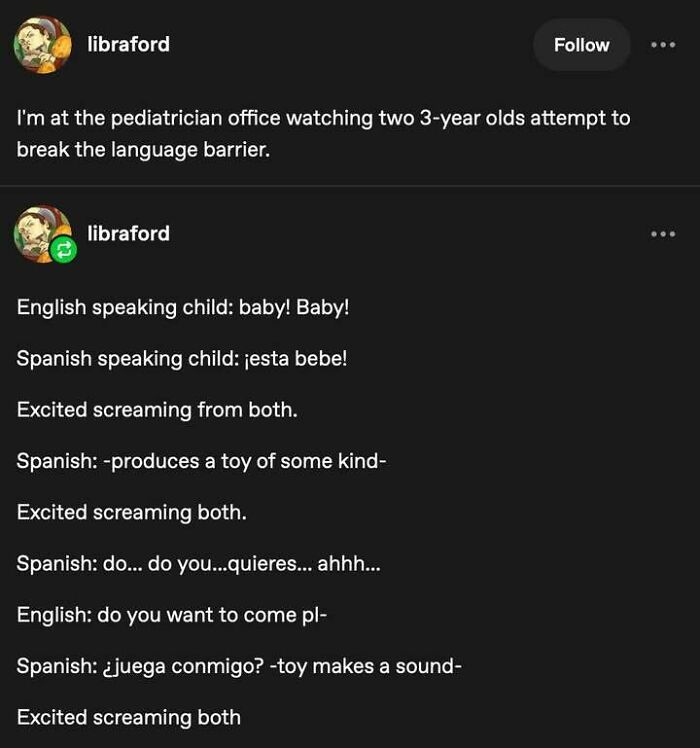Click the avatar on the reblogged post

(40, 232)
